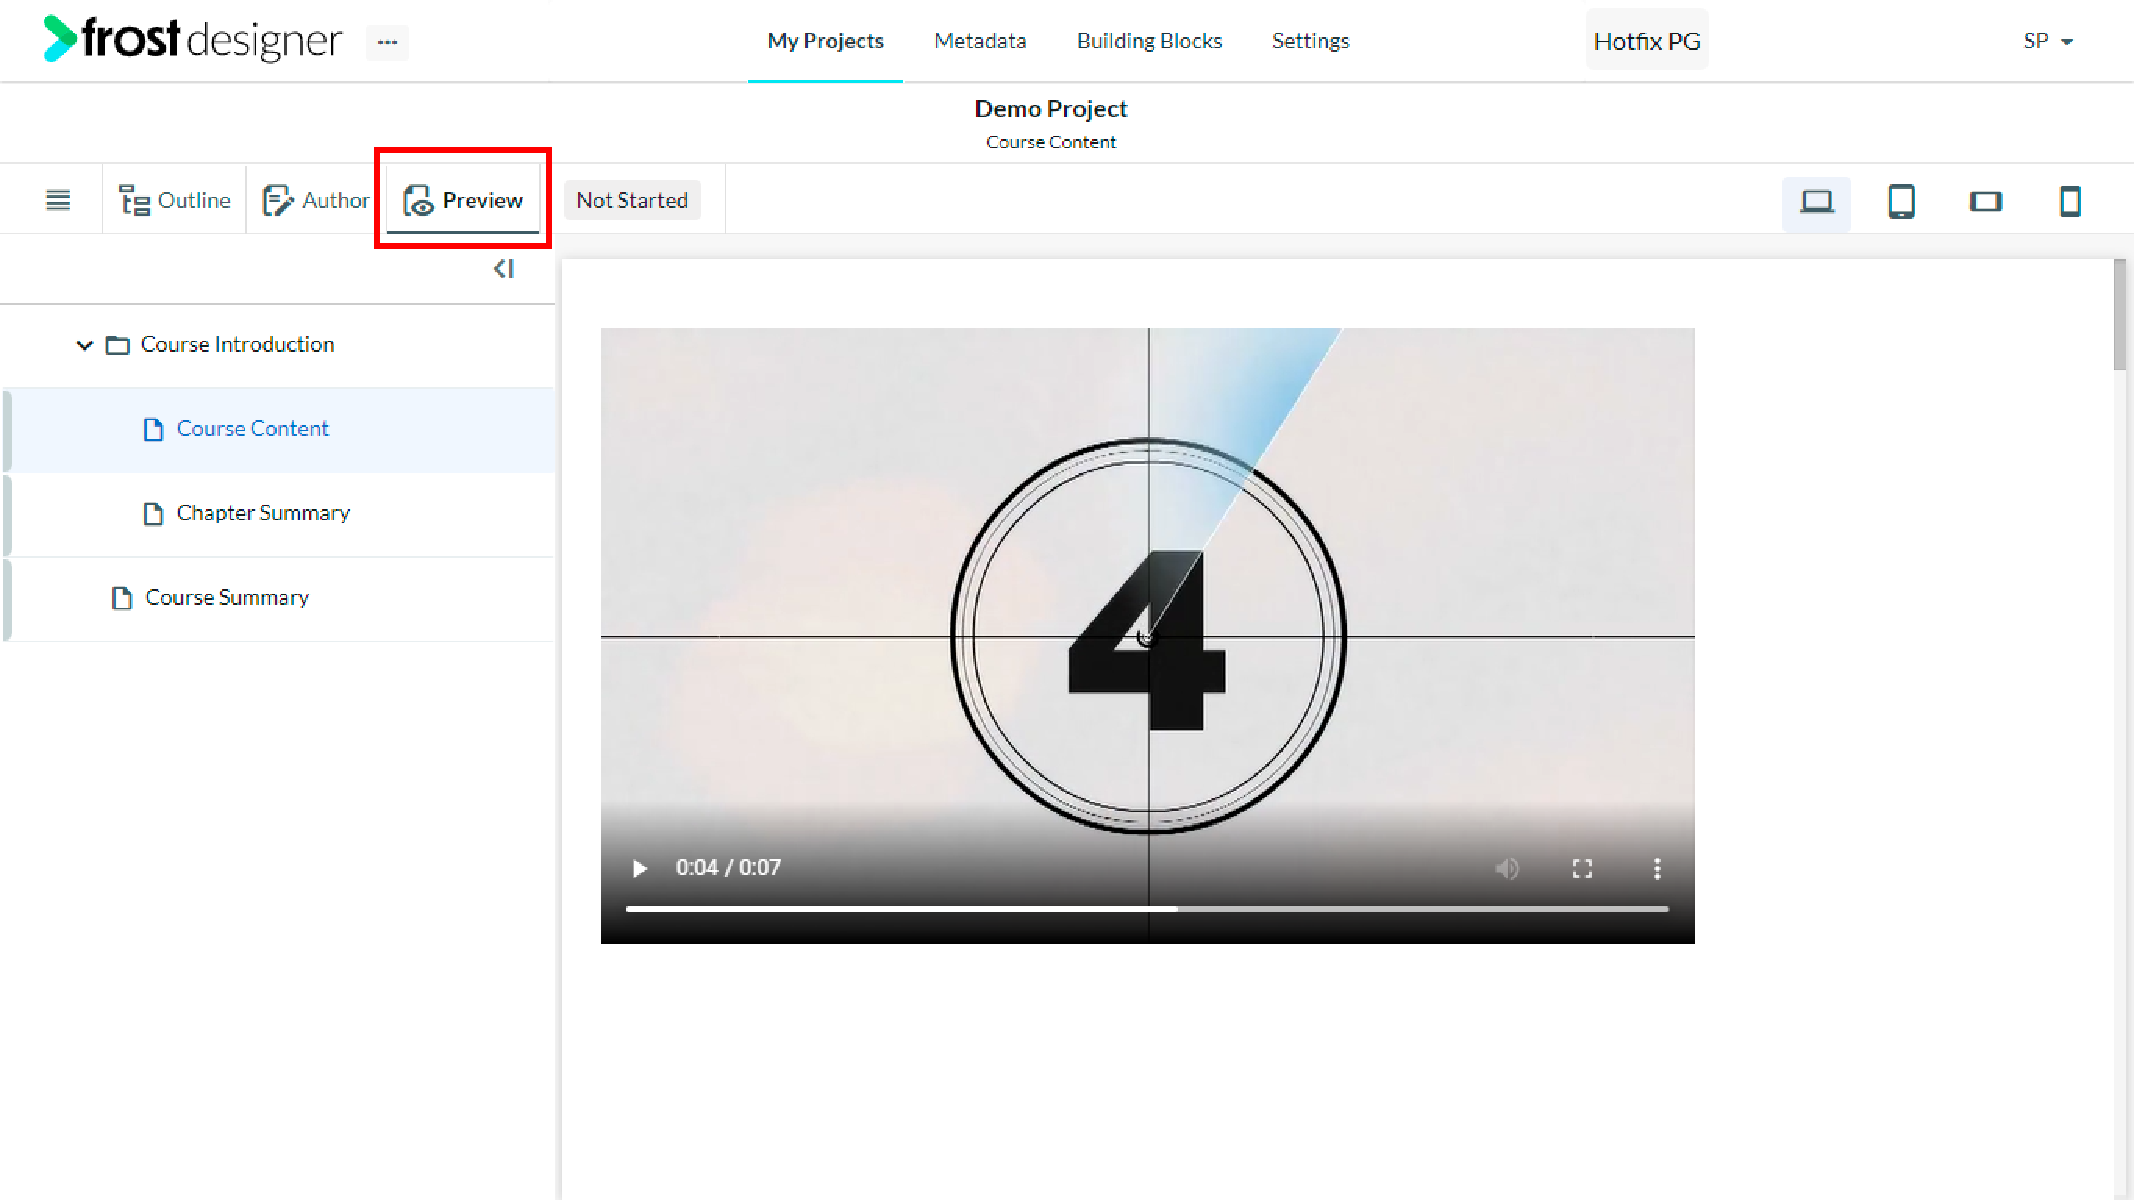The width and height of the screenshot is (2135, 1201).
Task: Click the Demo Project title
Action: point(1051,108)
